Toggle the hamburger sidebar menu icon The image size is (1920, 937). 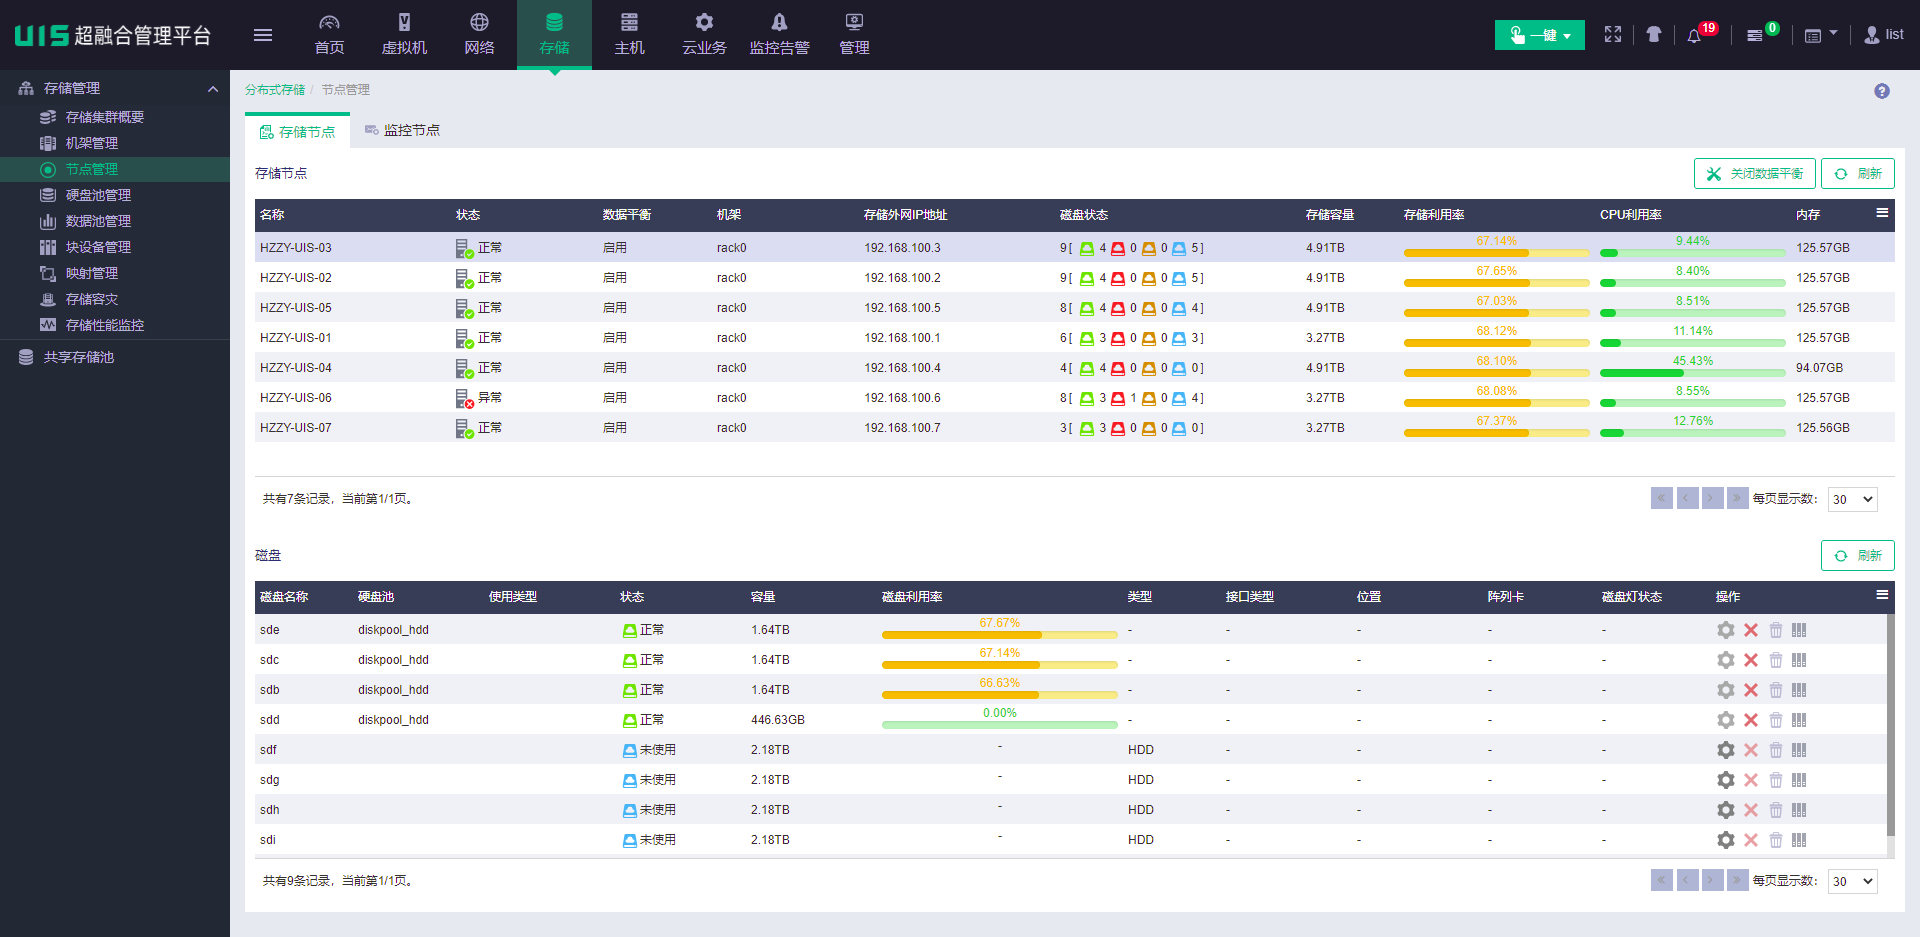point(263,35)
